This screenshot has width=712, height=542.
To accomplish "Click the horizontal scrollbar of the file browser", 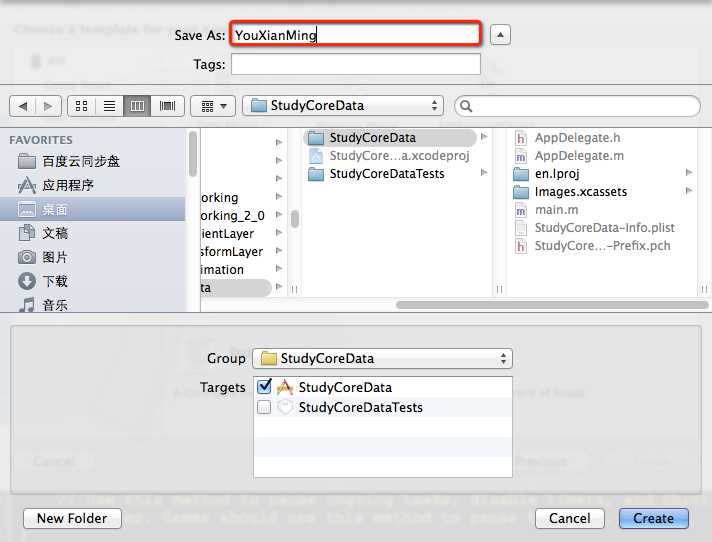I will click(552, 305).
